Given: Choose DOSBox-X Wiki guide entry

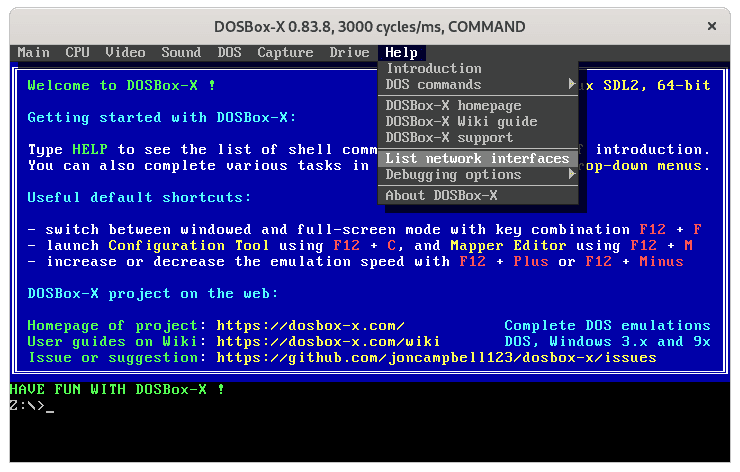Looking at the screenshot, I should tap(478, 121).
